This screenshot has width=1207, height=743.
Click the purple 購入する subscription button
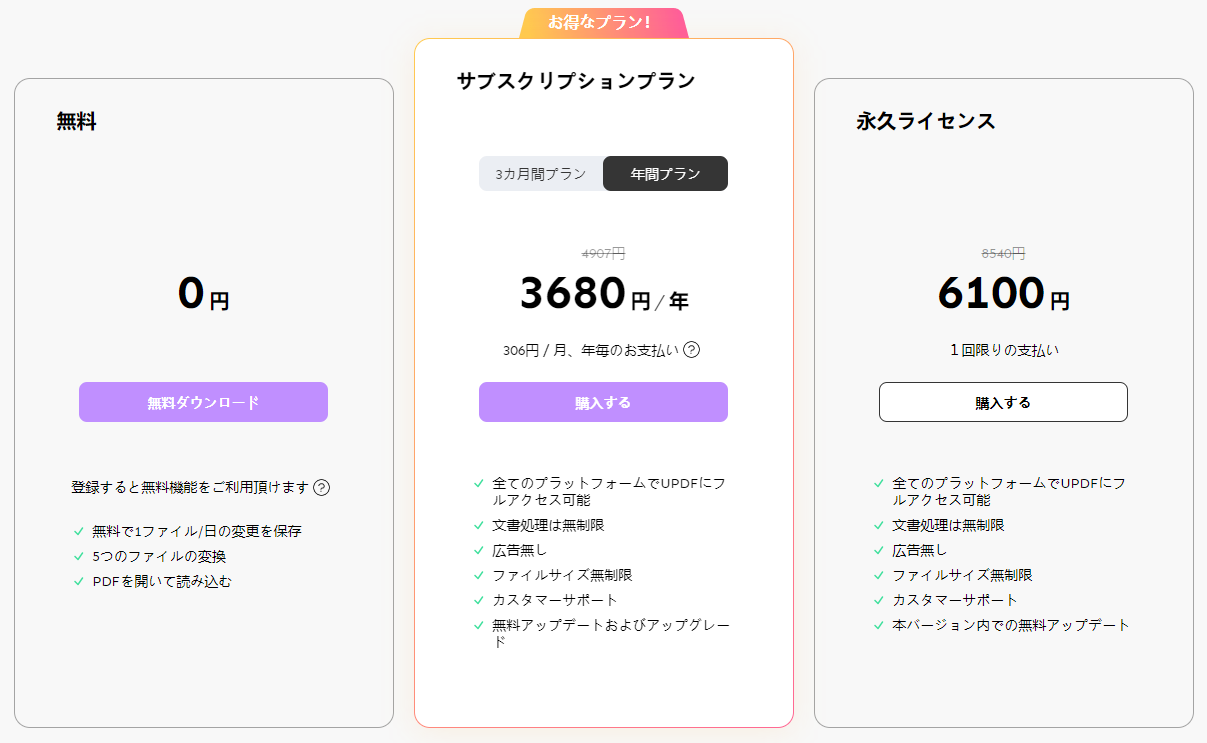[603, 402]
